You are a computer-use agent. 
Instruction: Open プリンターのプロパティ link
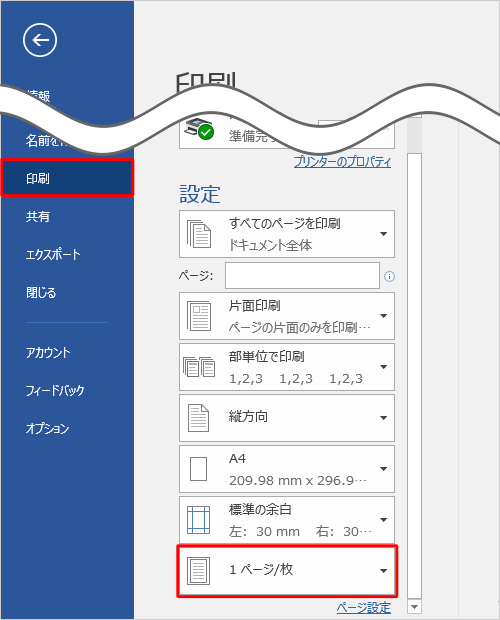pos(342,161)
